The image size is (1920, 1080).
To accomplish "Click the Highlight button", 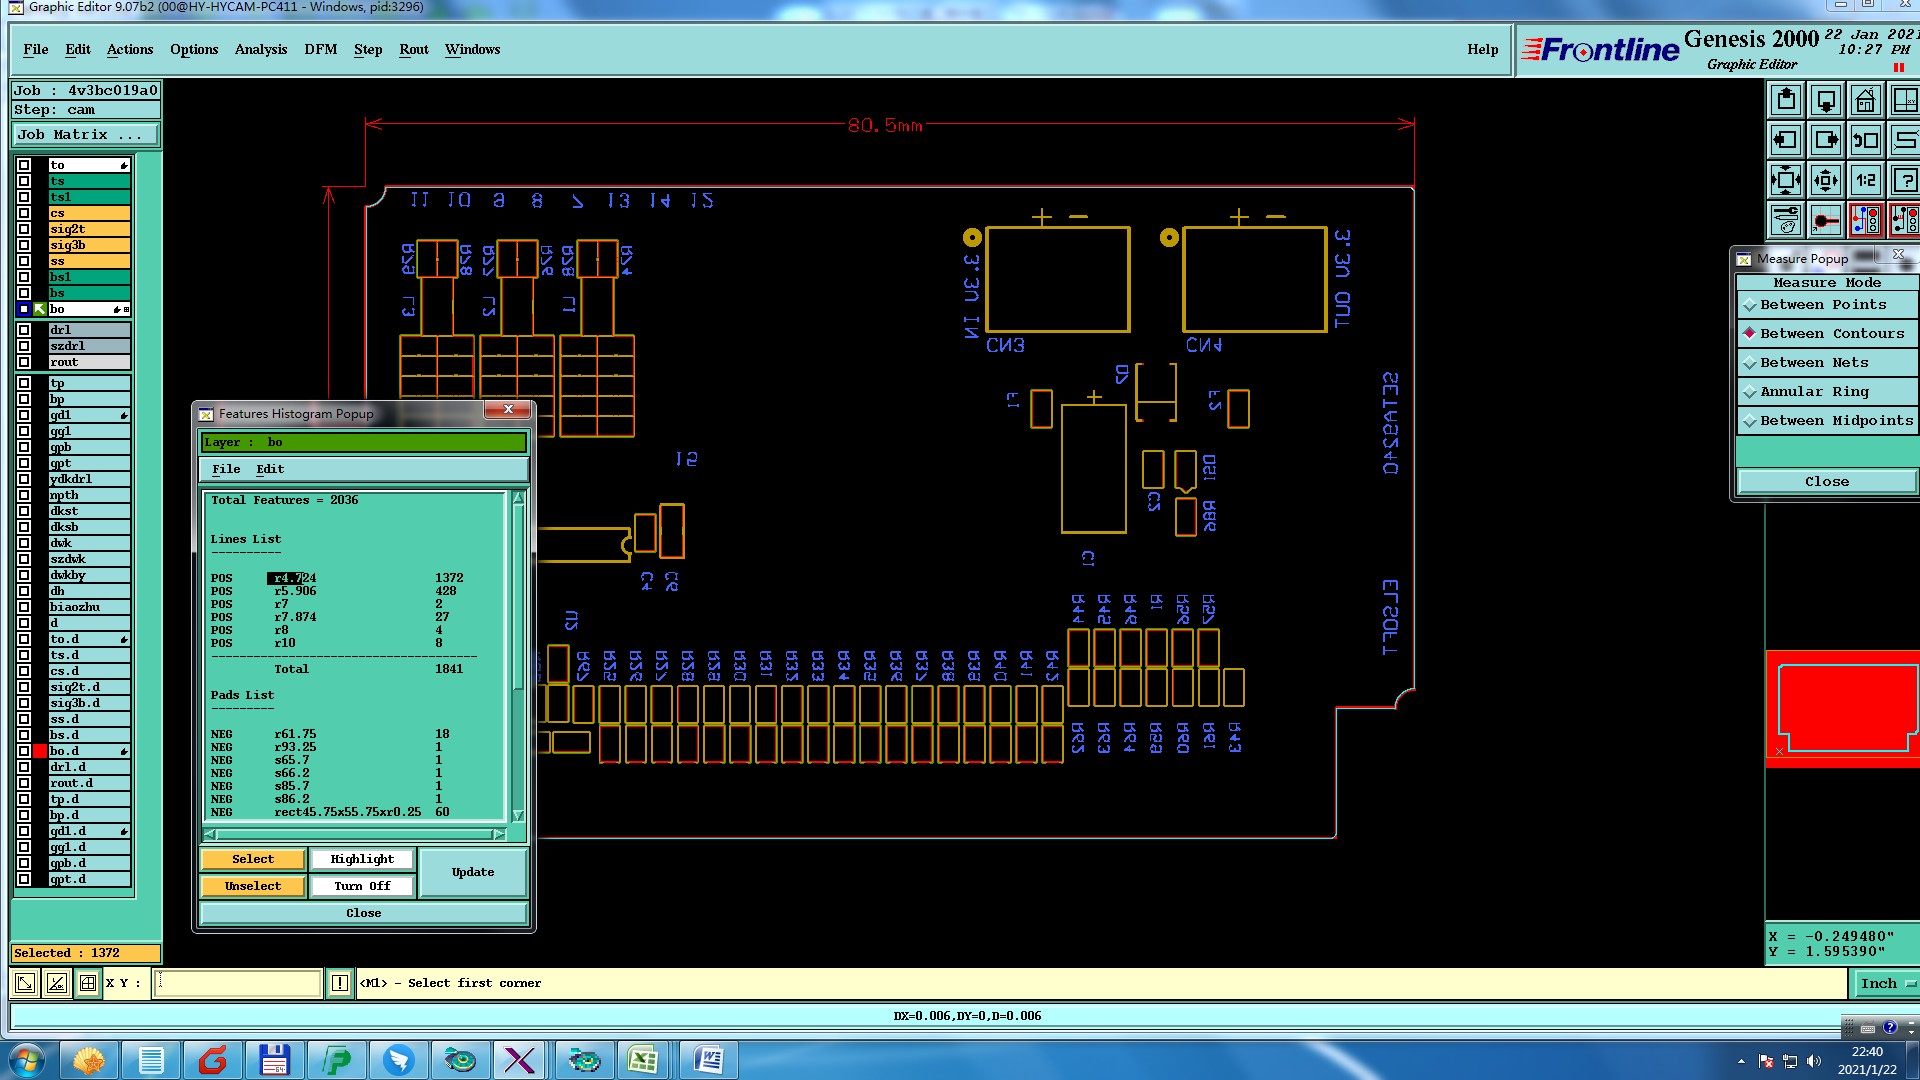I will point(362,859).
